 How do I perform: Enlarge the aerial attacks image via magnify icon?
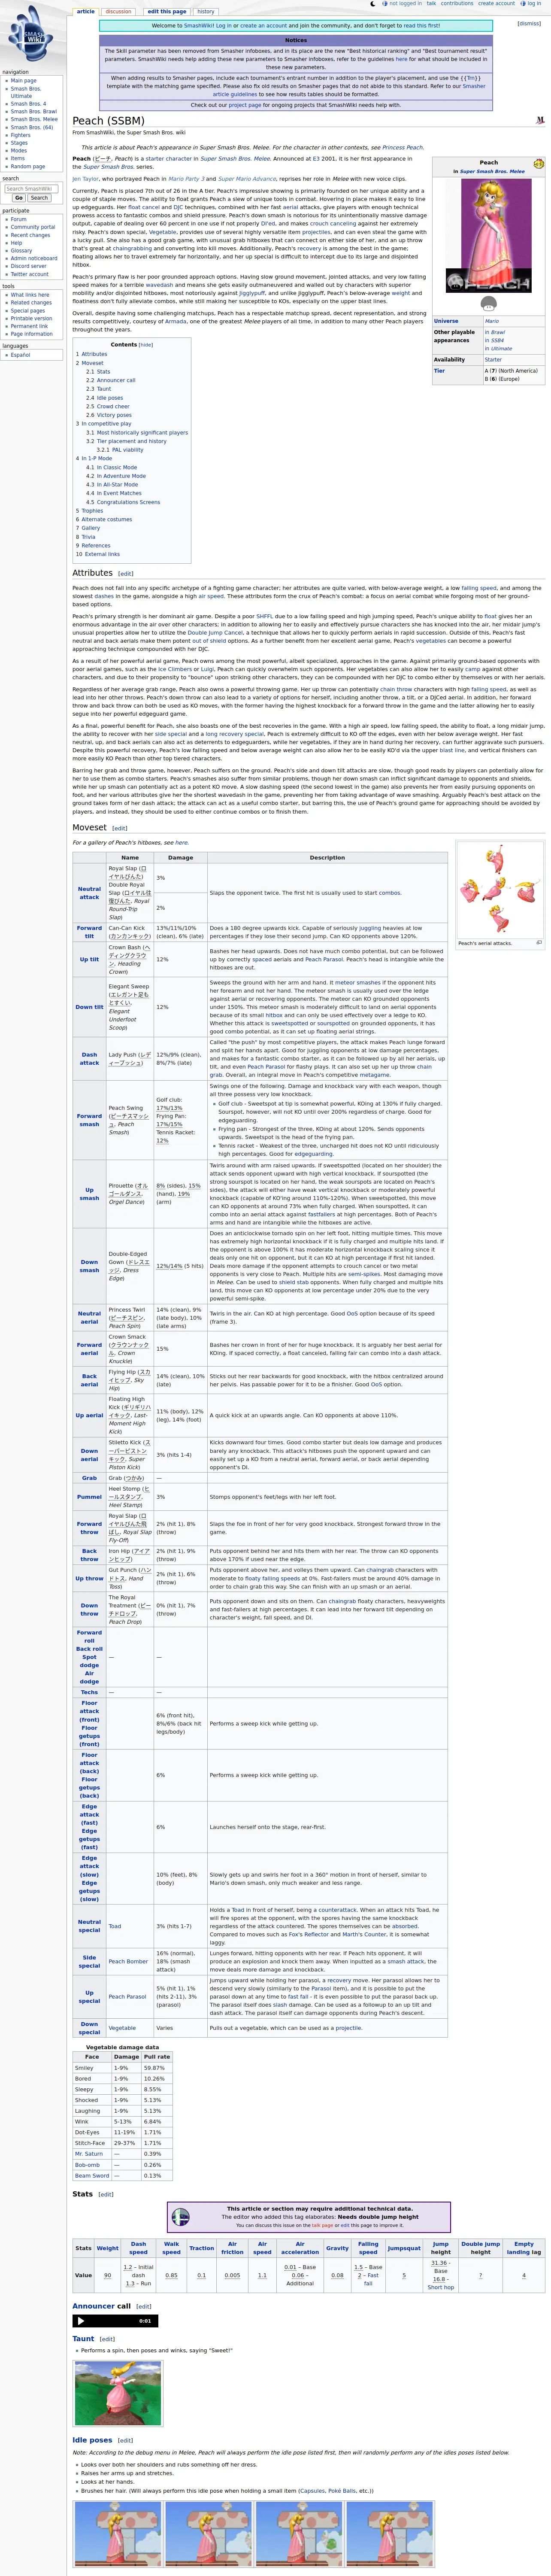(x=539, y=943)
